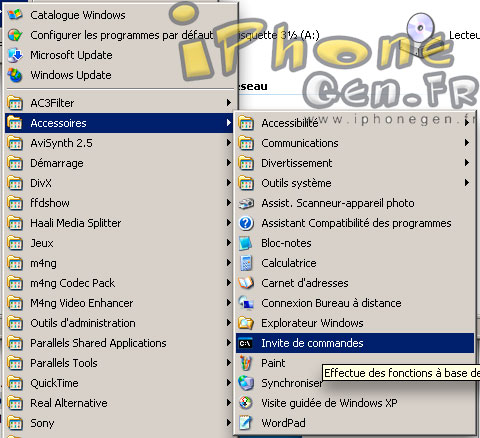Click the Synchroniser icon
Image resolution: width=480 pixels, height=438 pixels.
coord(246,383)
